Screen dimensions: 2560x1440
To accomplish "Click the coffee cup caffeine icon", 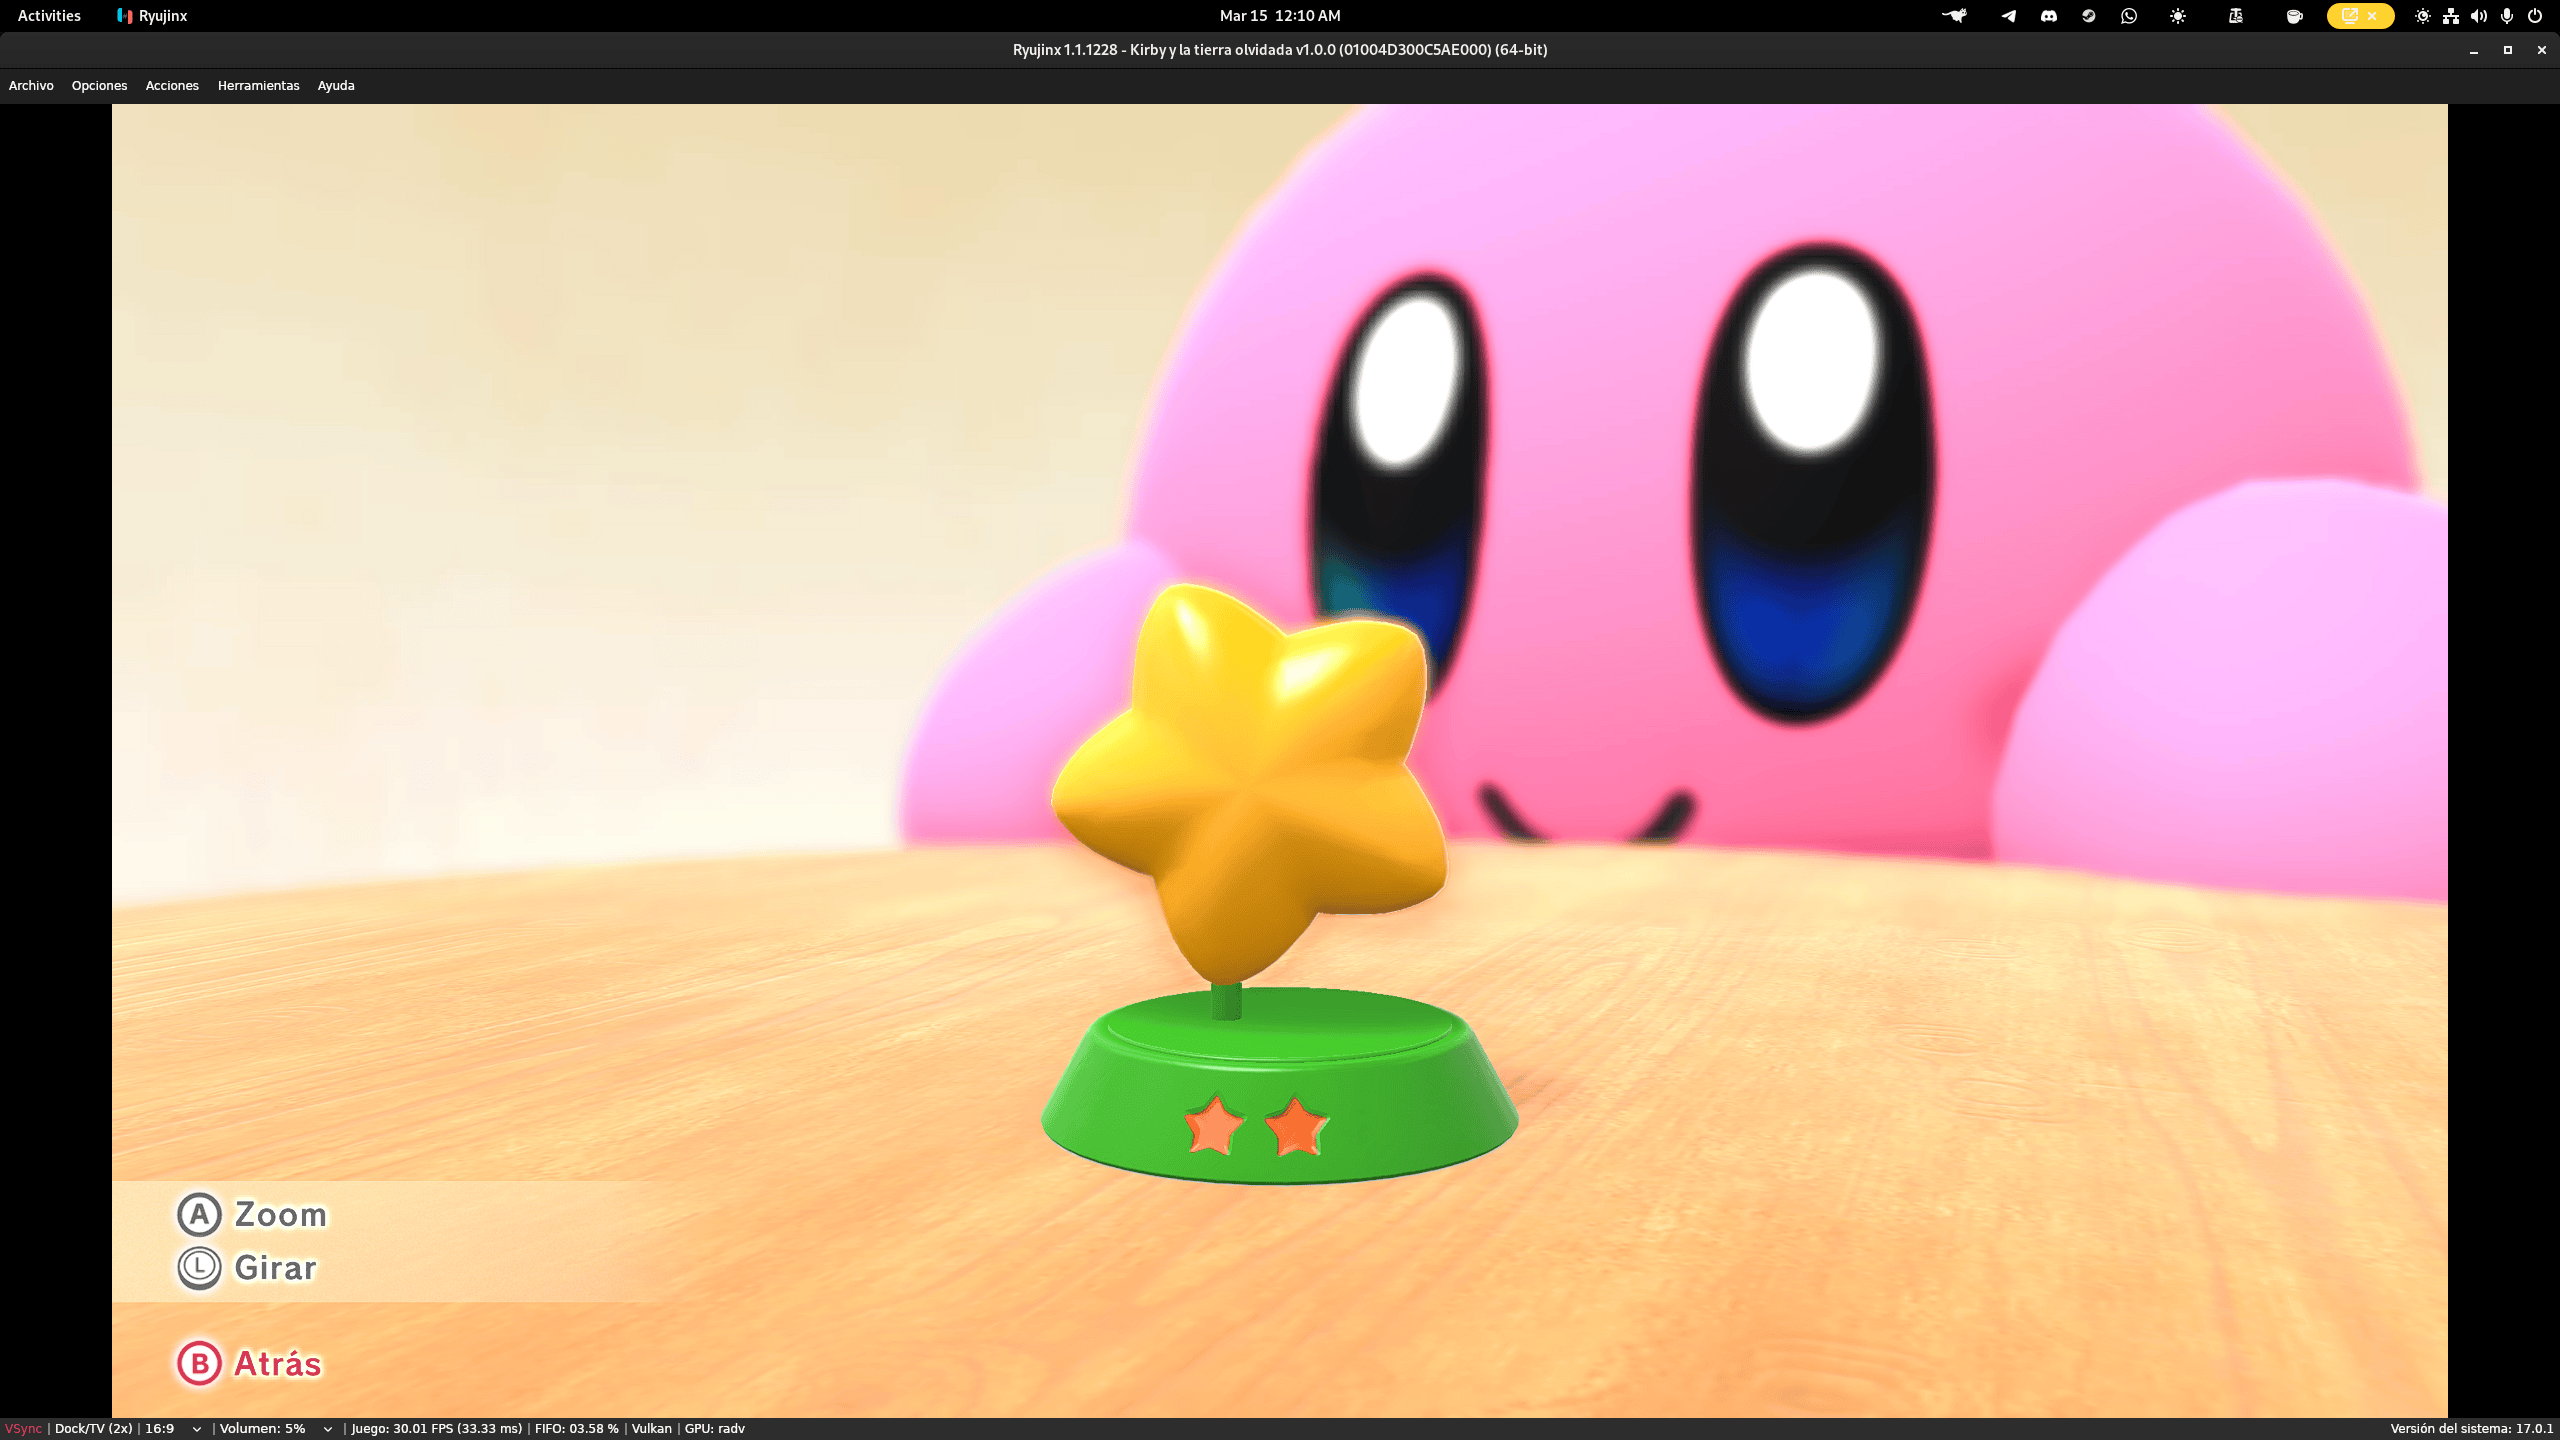I will [x=2294, y=16].
